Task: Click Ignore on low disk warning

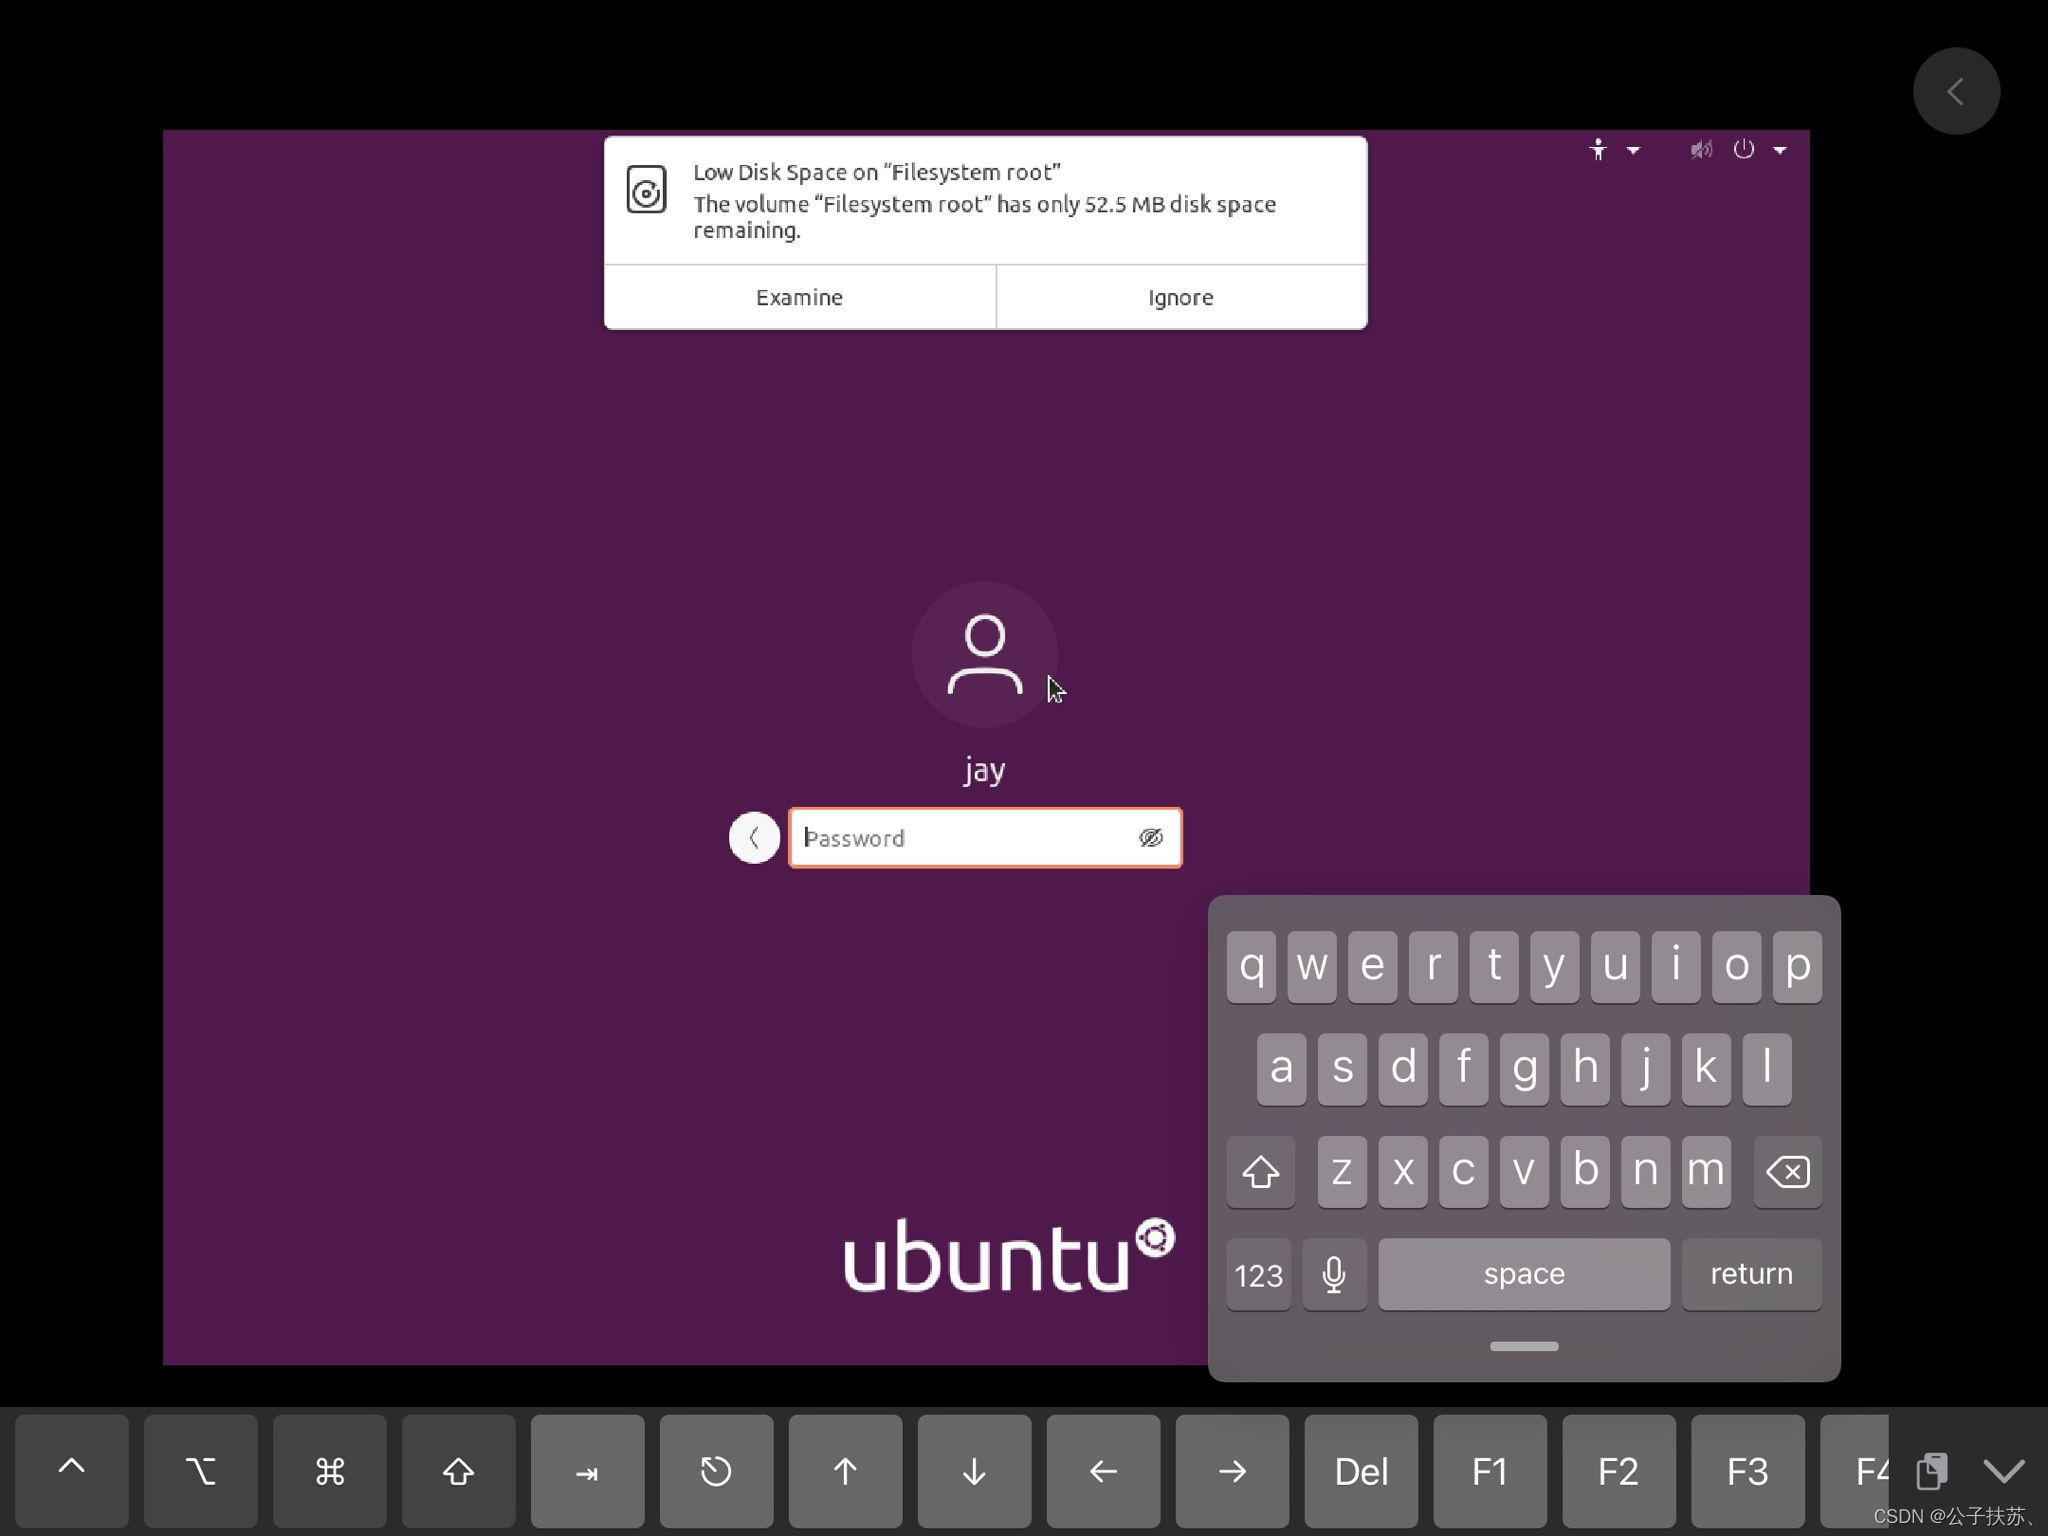Action: click(1181, 297)
